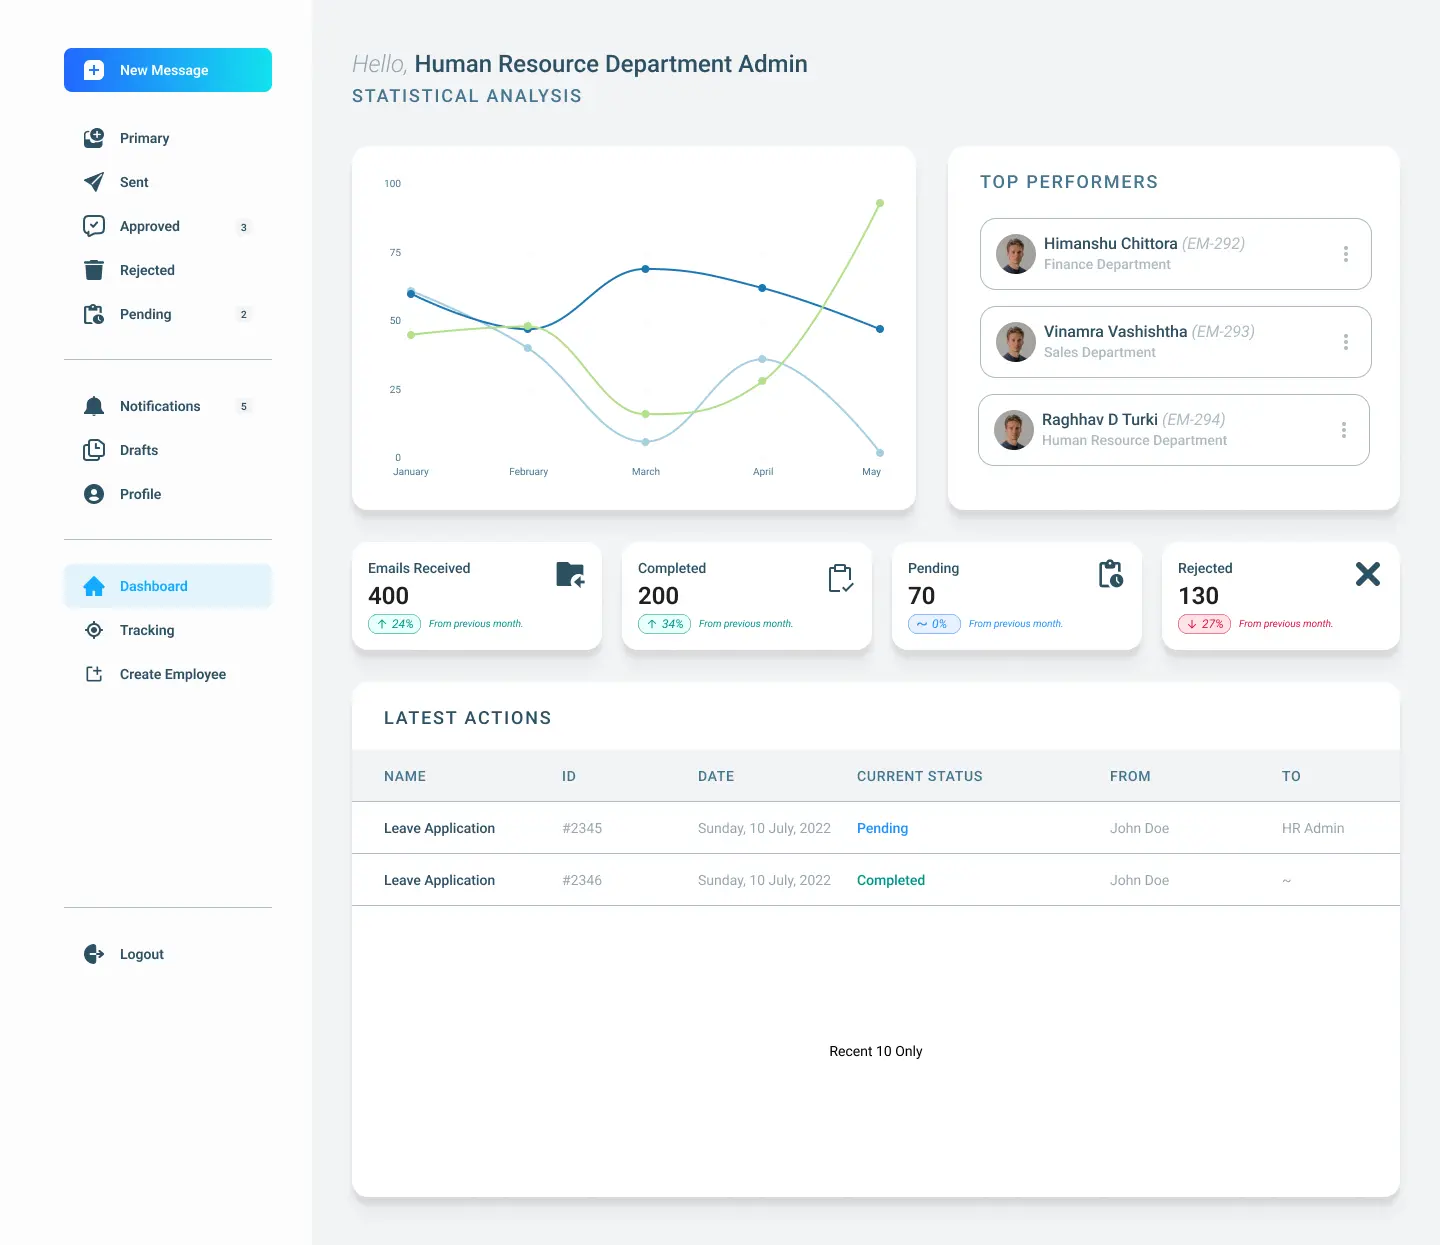
Task: Click the 34% increase badge
Action: tap(664, 624)
